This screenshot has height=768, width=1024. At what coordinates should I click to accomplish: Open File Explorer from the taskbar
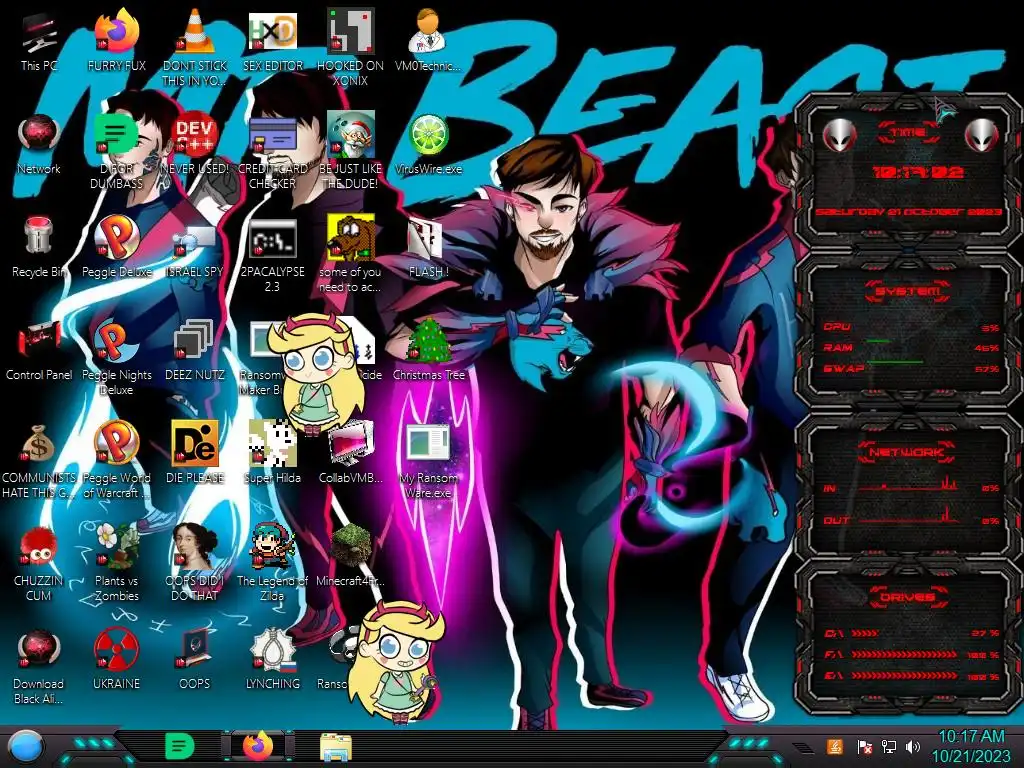pos(336,747)
